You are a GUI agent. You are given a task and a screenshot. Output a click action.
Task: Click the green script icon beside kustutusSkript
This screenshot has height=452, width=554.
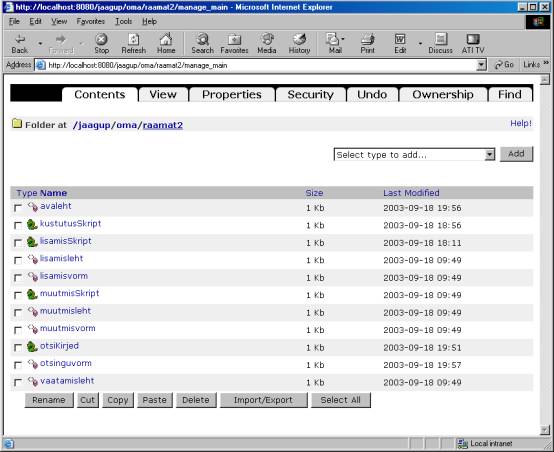tap(32, 224)
